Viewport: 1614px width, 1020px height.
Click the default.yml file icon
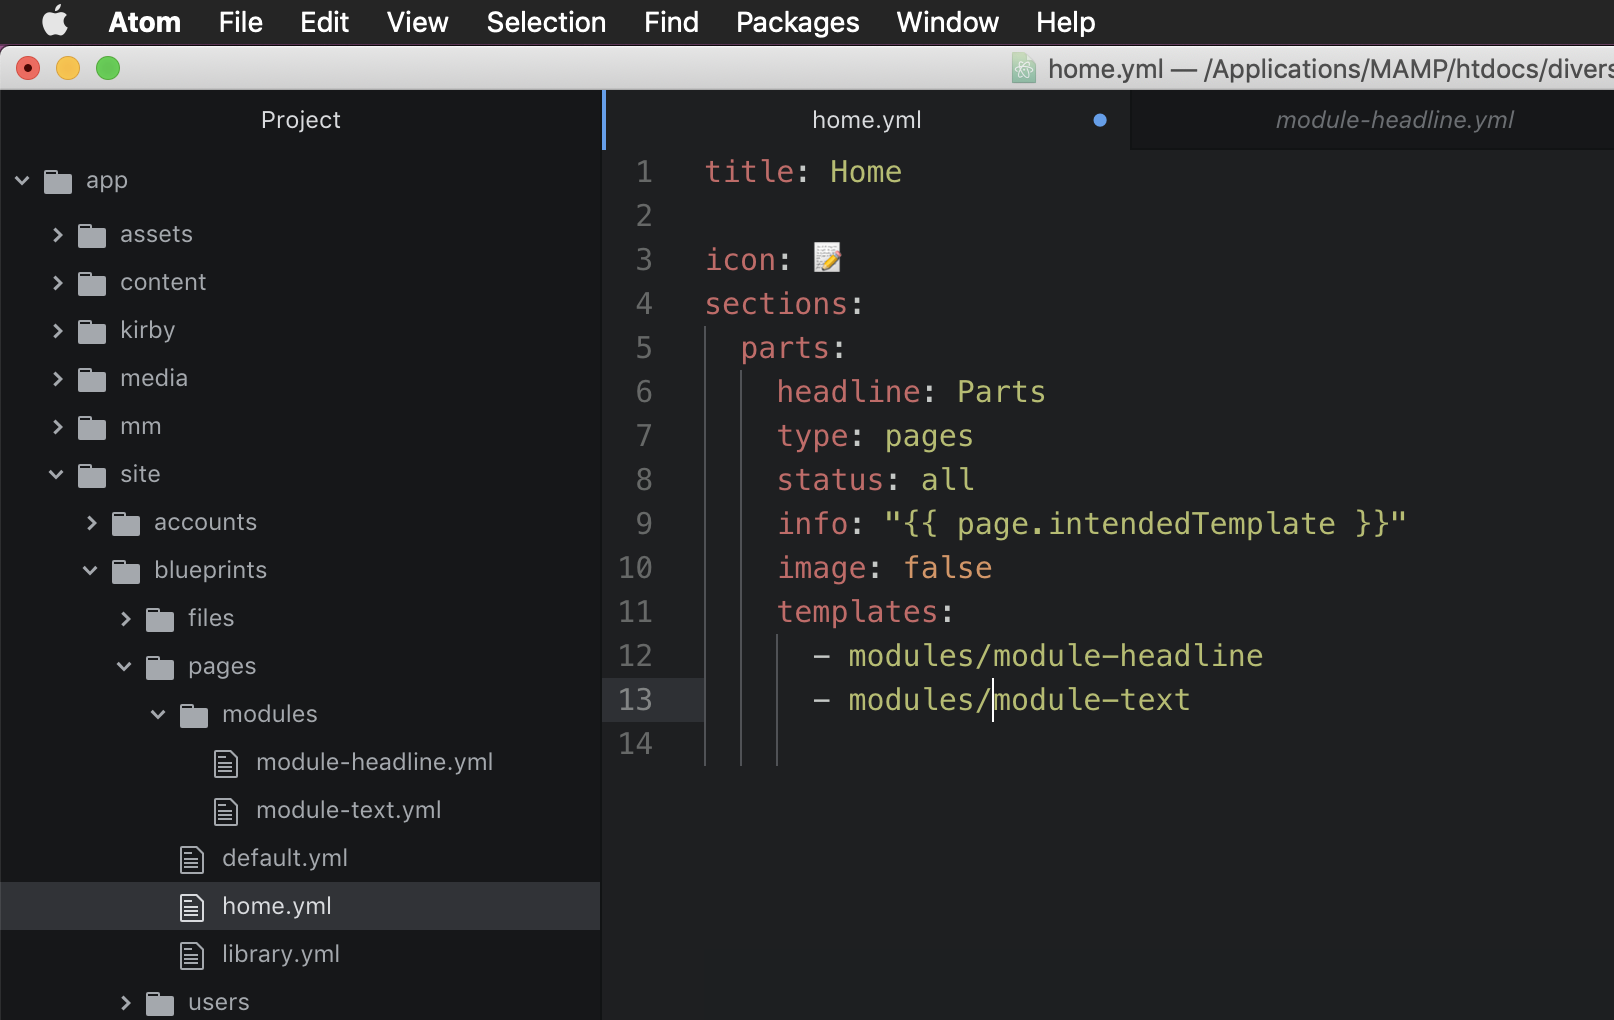(x=192, y=860)
